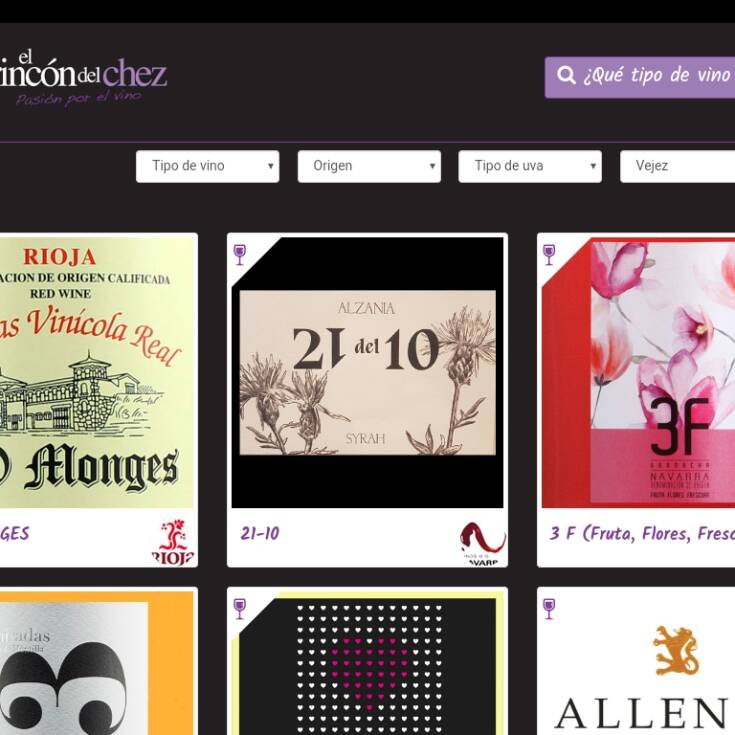Expand the Origen filter dropdown
Viewport: 735px width, 735px height.
(369, 166)
